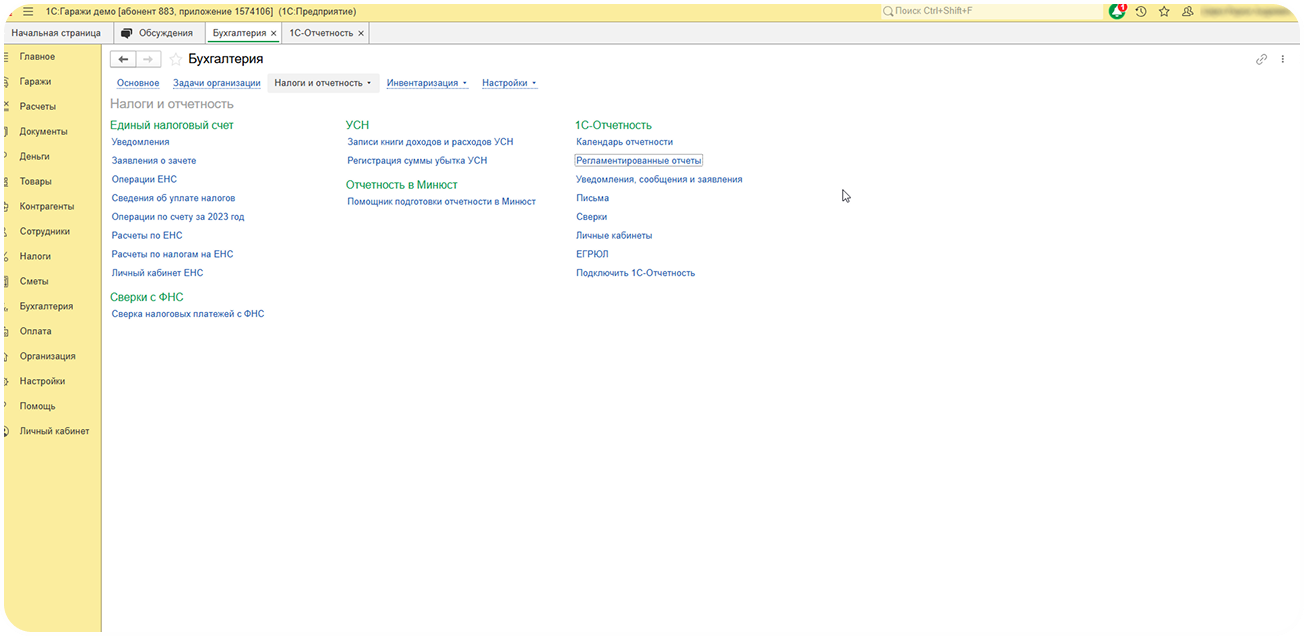The height and width of the screenshot is (636, 1304).
Task: Open the Регламентированные отчеты link
Action: tap(639, 160)
